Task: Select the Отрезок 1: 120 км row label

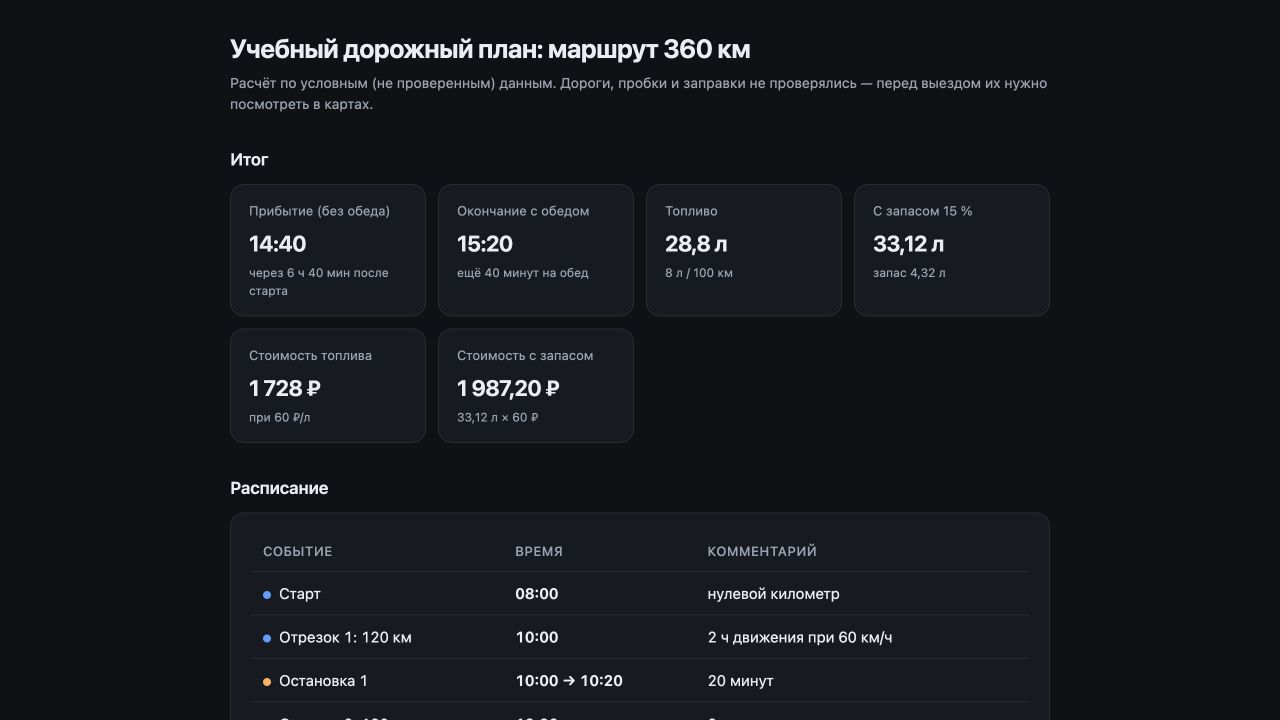Action: click(x=345, y=637)
